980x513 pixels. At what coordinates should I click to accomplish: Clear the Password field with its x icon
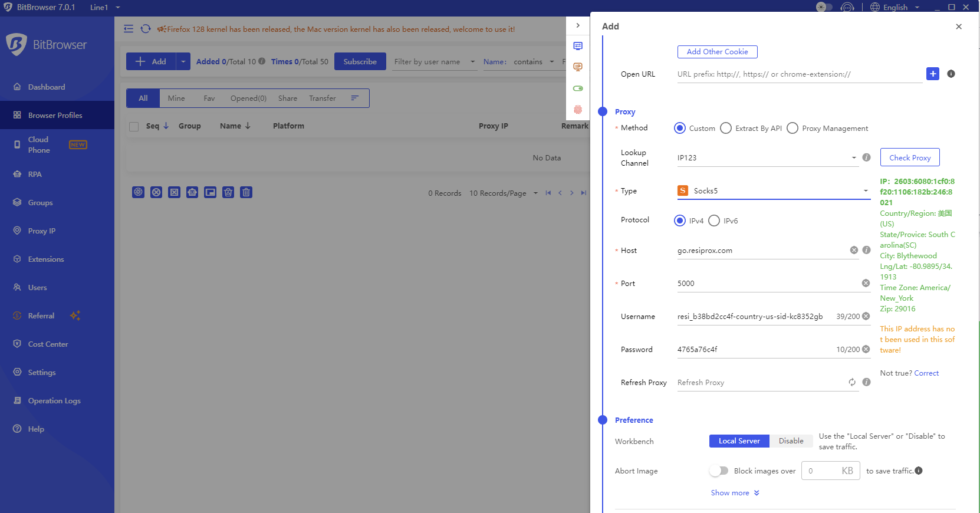[866, 349]
